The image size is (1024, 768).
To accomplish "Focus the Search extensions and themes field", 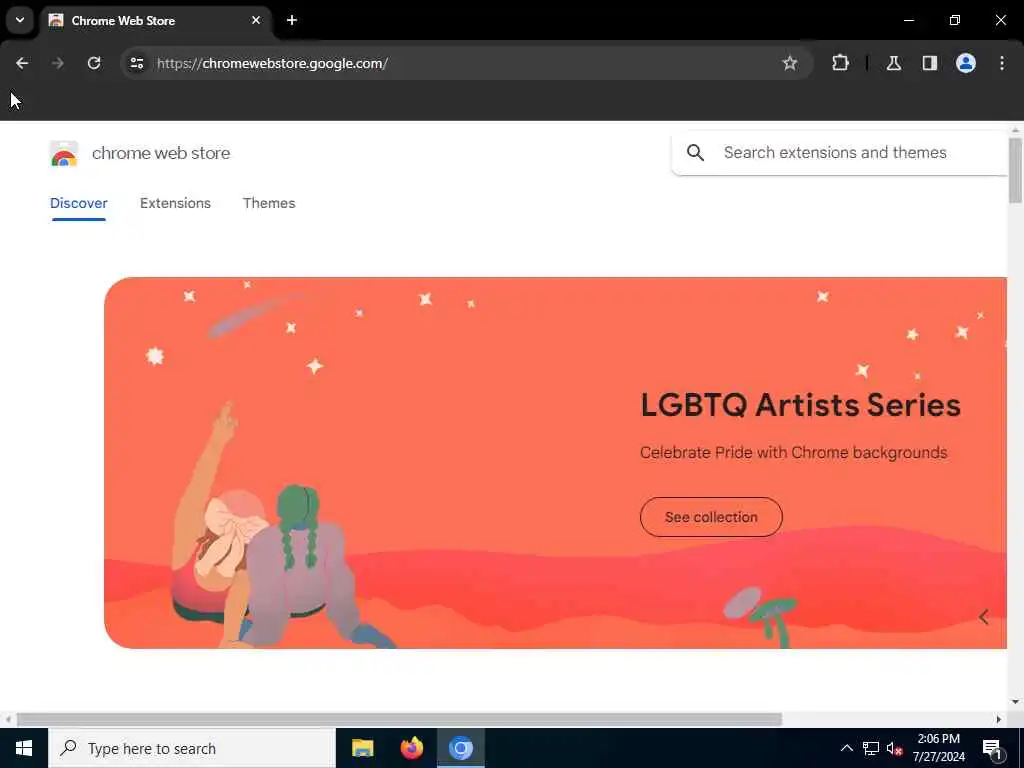I will (839, 153).
